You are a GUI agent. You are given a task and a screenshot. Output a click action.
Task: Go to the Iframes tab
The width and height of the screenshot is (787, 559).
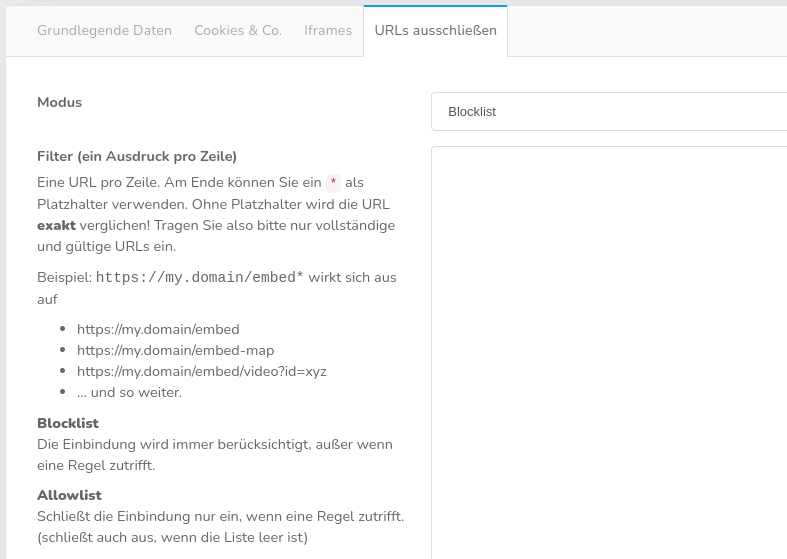click(328, 30)
